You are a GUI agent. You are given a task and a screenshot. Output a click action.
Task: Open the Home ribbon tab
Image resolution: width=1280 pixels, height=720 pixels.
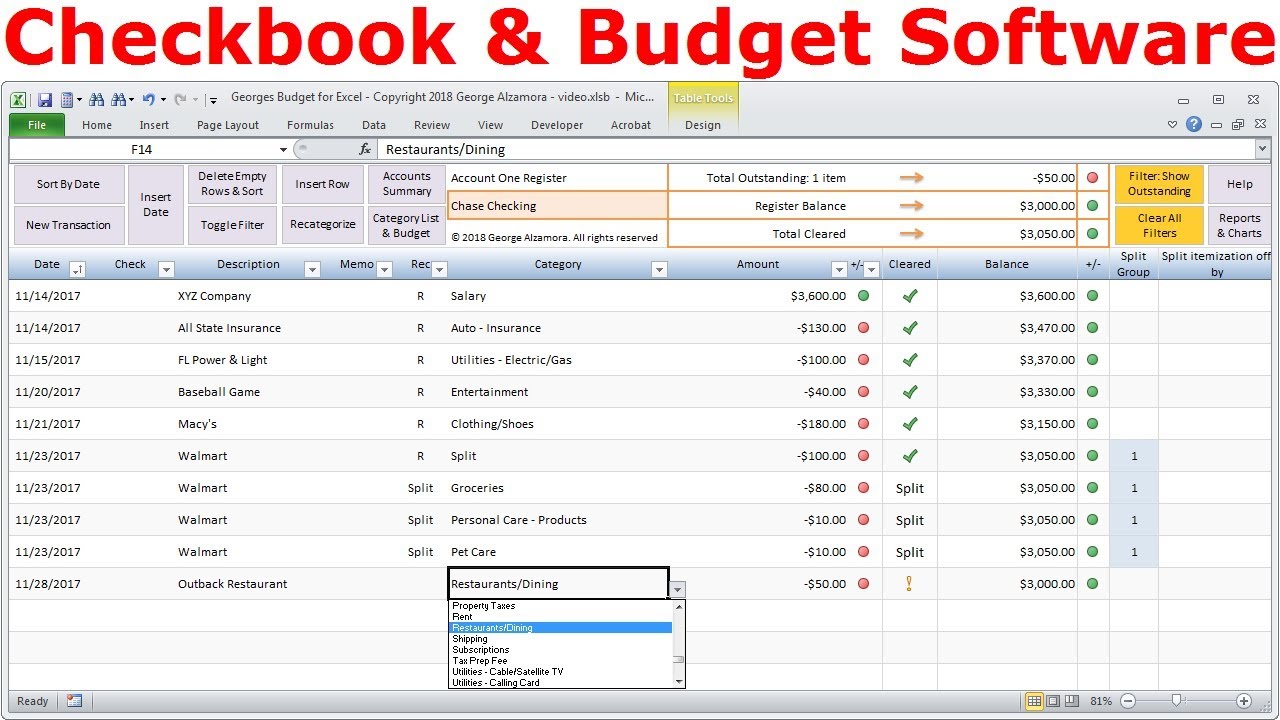point(97,125)
